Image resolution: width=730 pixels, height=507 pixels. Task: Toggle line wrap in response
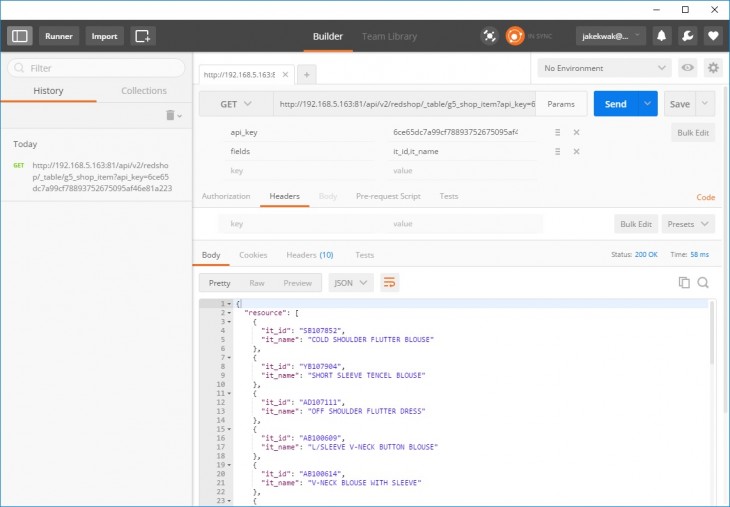pyautogui.click(x=390, y=283)
